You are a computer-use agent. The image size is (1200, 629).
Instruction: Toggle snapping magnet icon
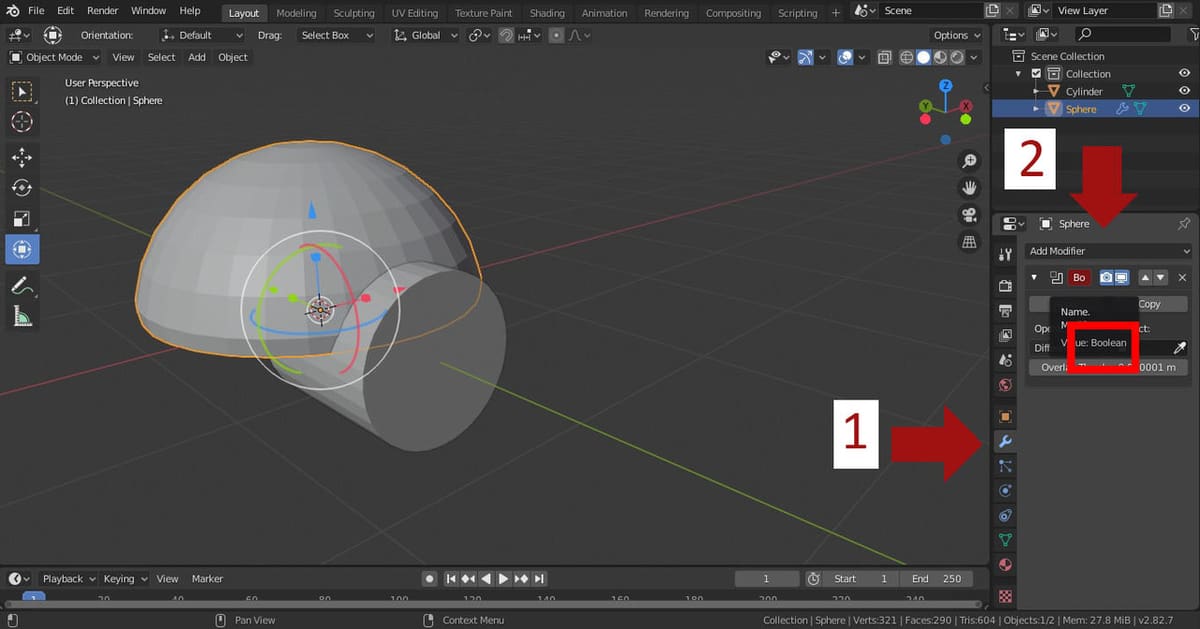pyautogui.click(x=507, y=35)
